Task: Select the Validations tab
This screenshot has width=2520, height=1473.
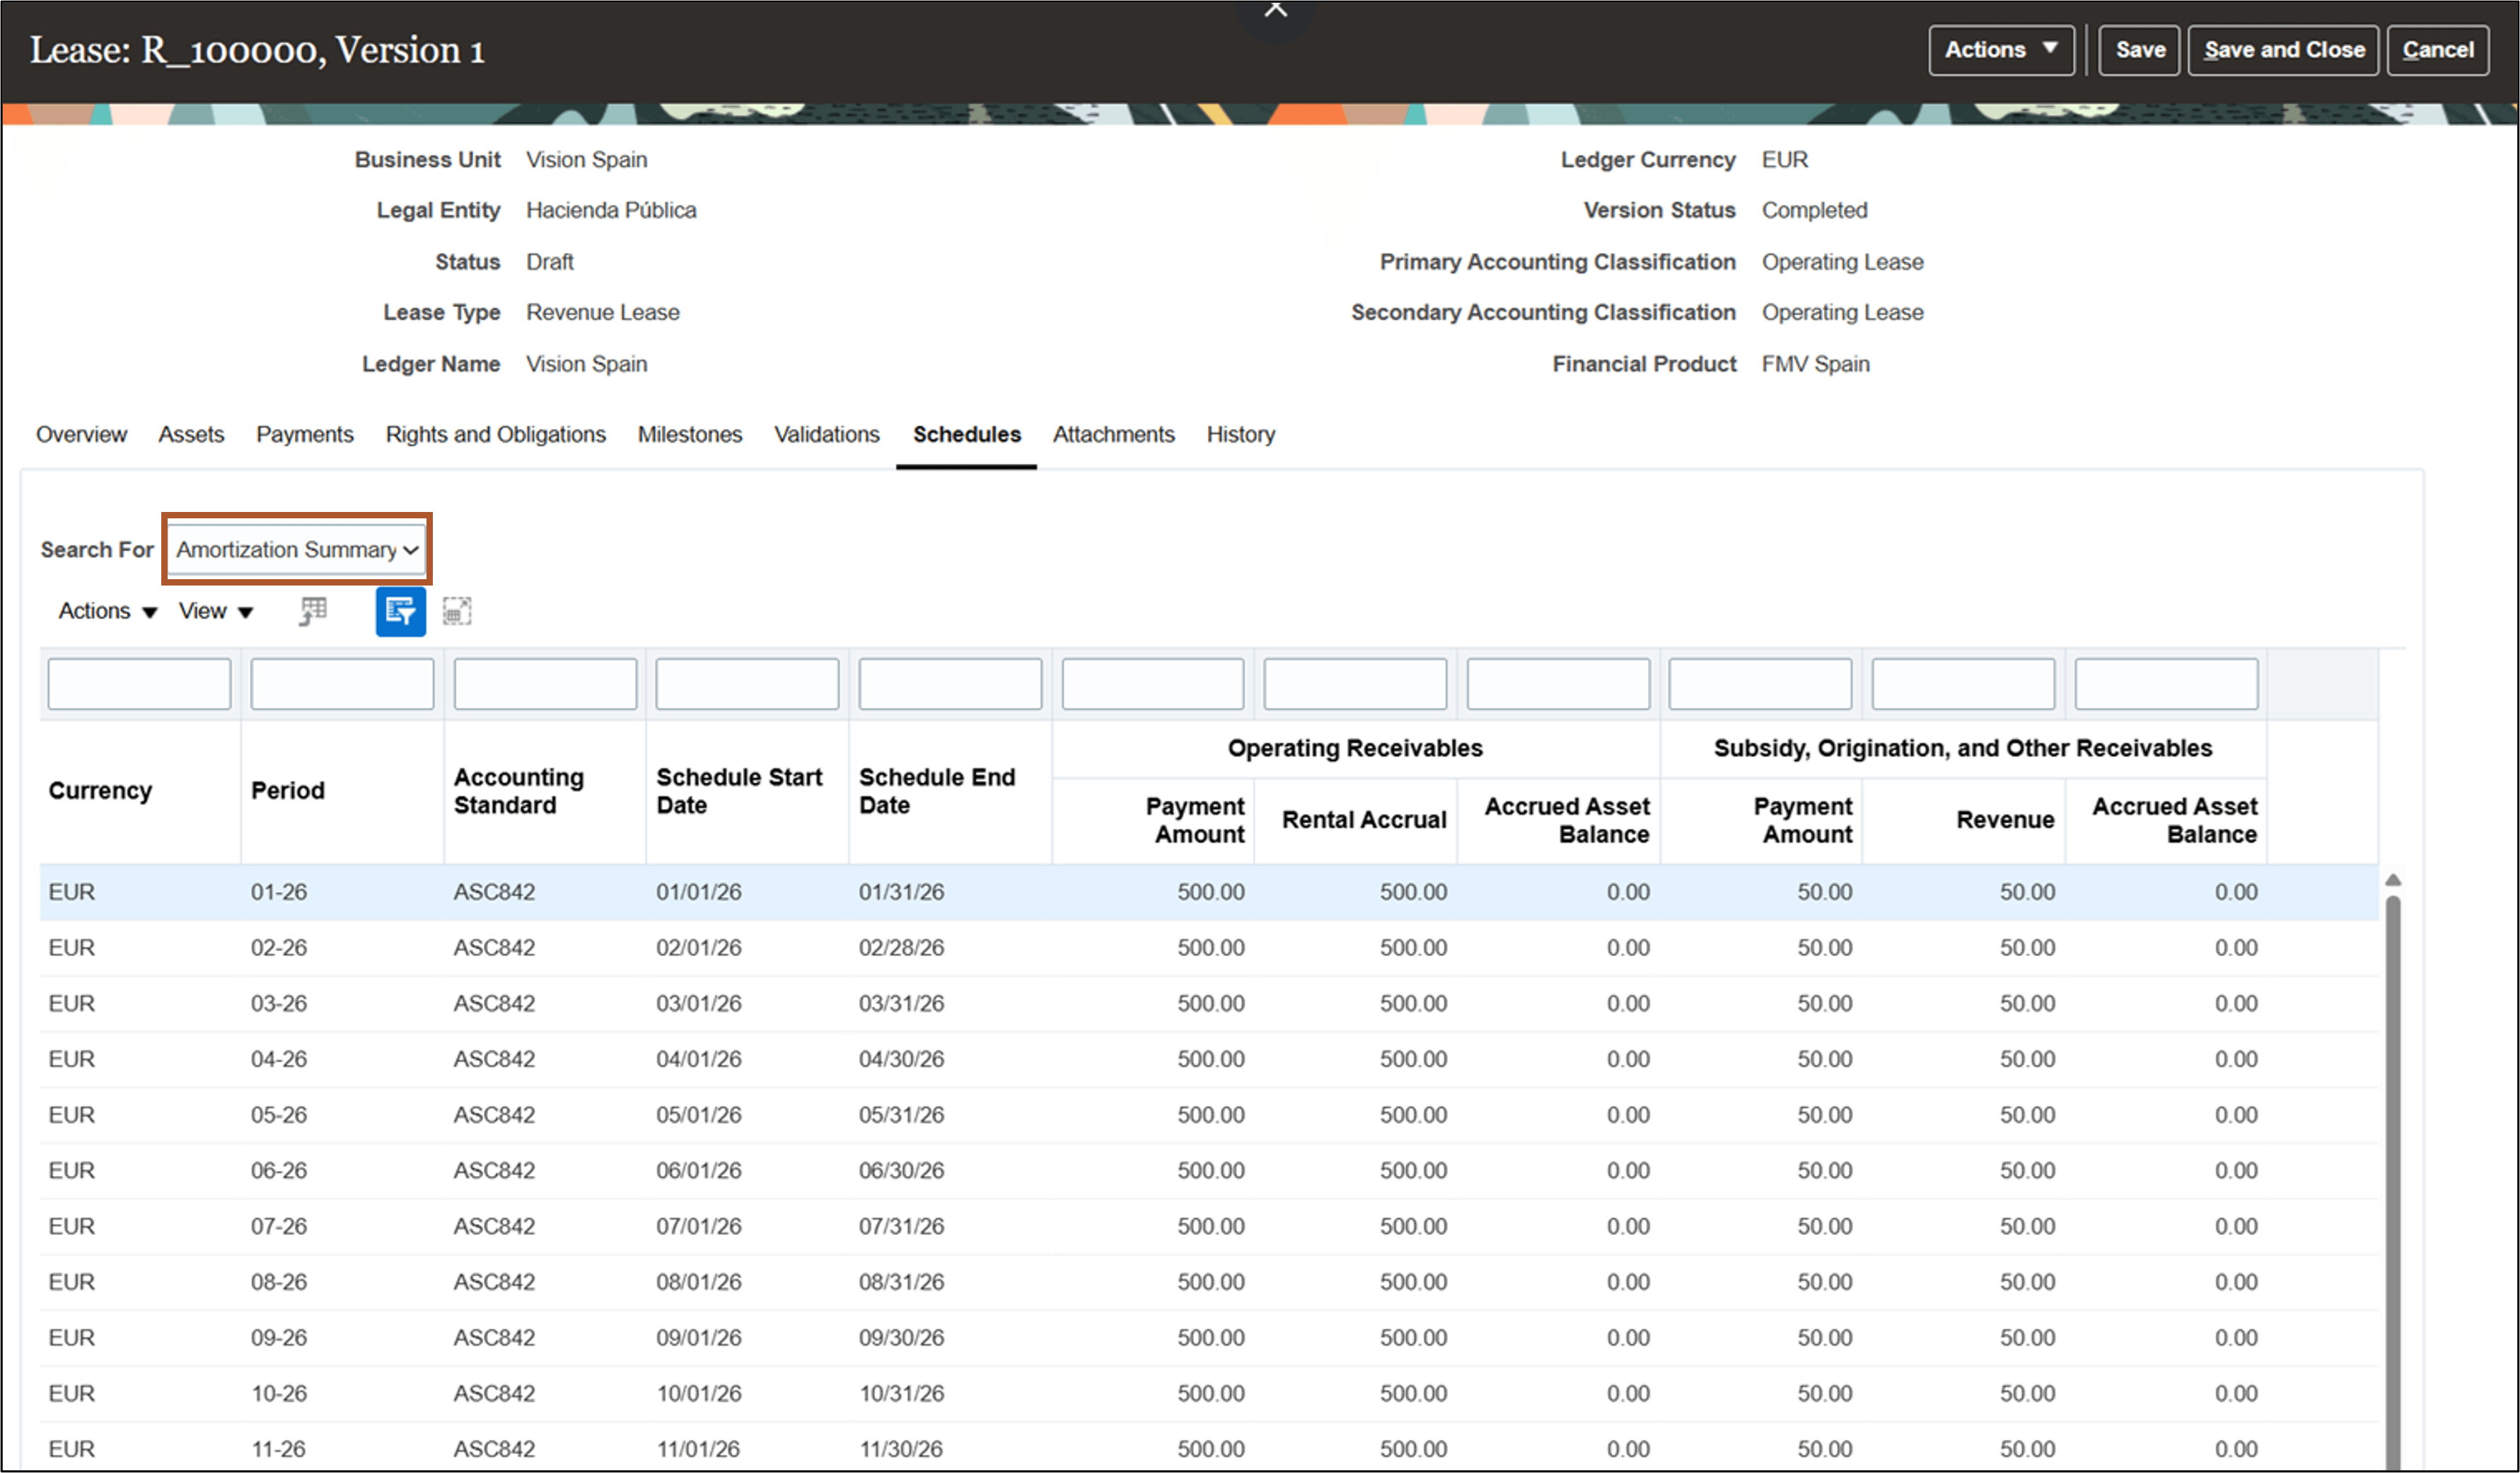Action: (x=826, y=434)
